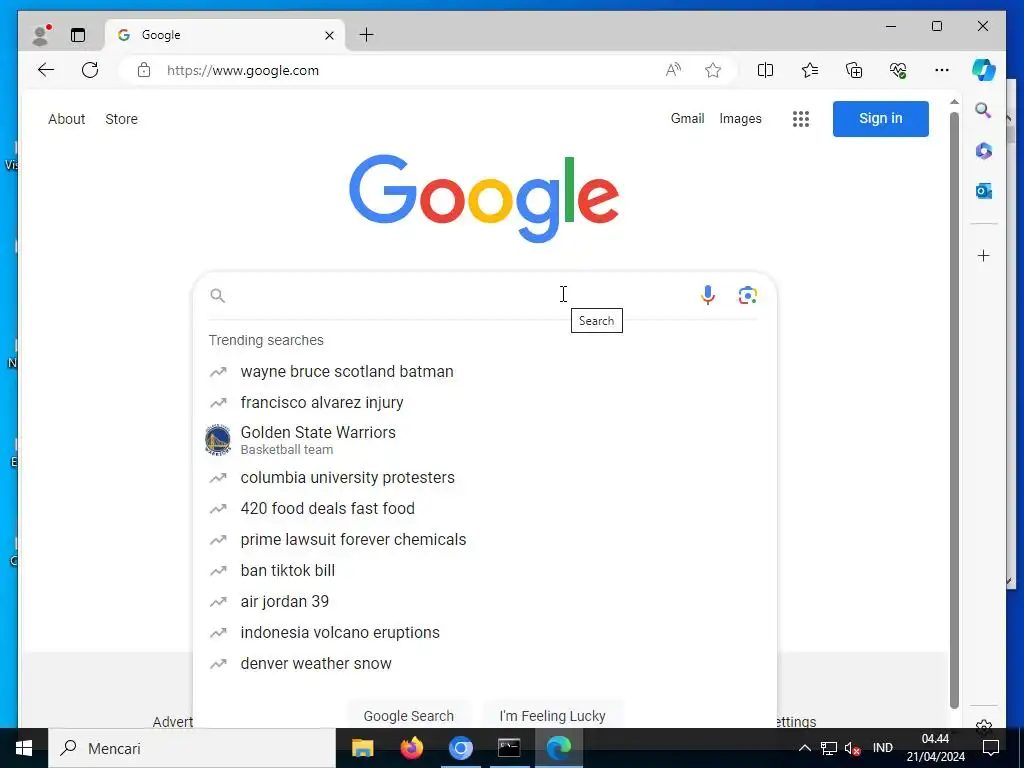The height and width of the screenshot is (768, 1024).
Task: Search by image with Lens
Action: 748,295
